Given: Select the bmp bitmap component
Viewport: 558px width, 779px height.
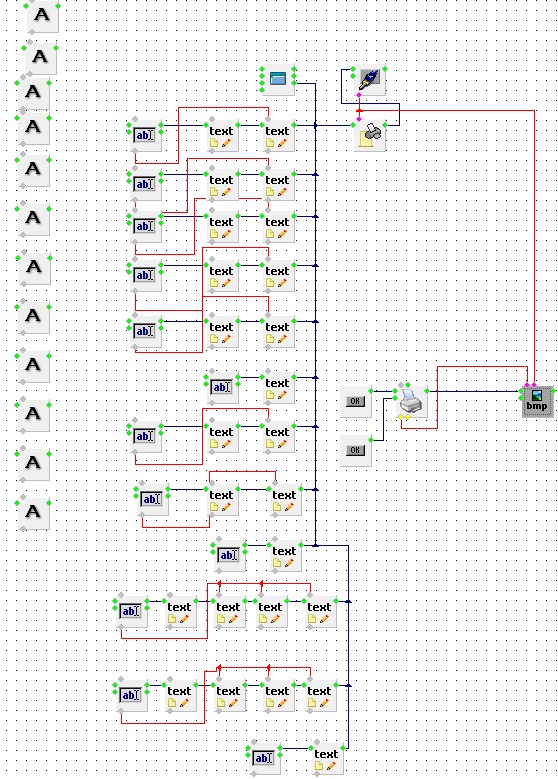Looking at the screenshot, I should (537, 401).
